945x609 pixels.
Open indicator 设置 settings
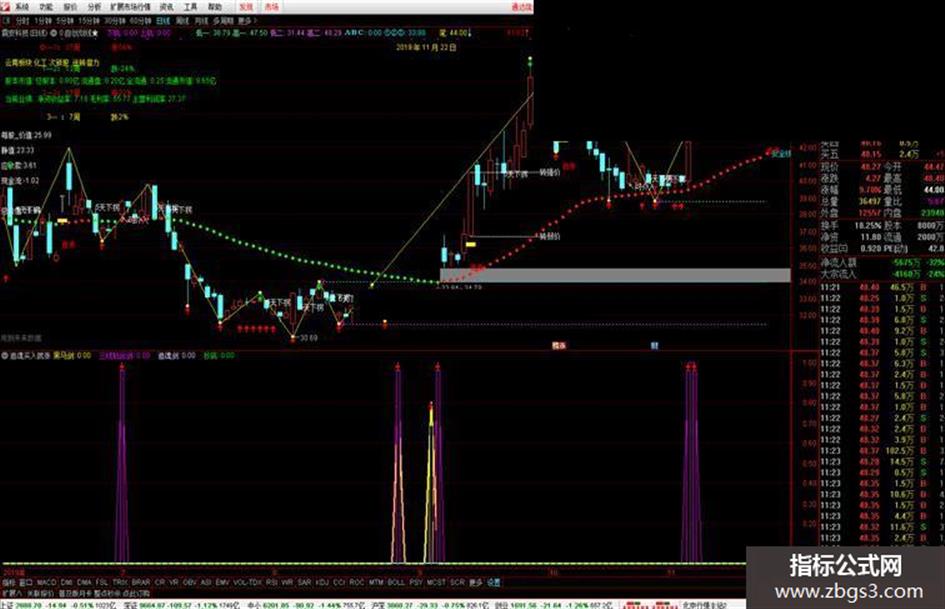point(494,582)
